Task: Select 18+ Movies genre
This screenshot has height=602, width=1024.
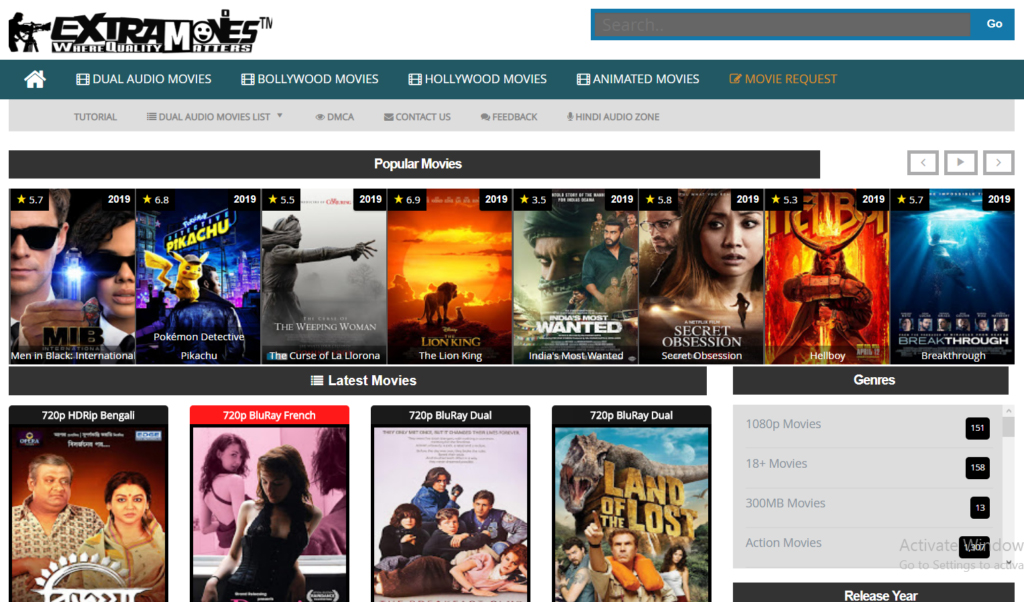Action: coord(776,464)
